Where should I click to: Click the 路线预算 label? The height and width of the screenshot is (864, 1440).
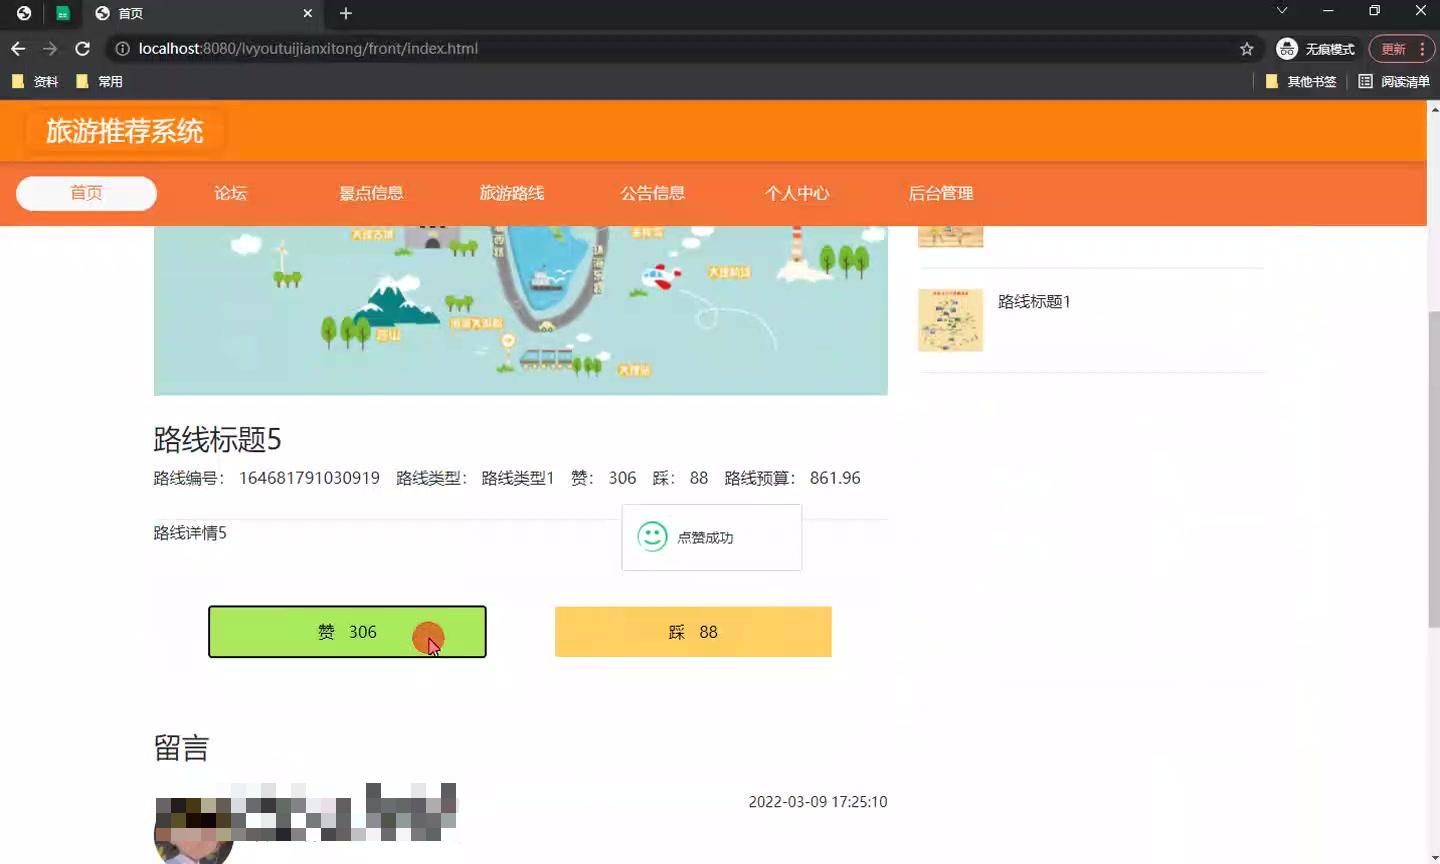click(760, 478)
